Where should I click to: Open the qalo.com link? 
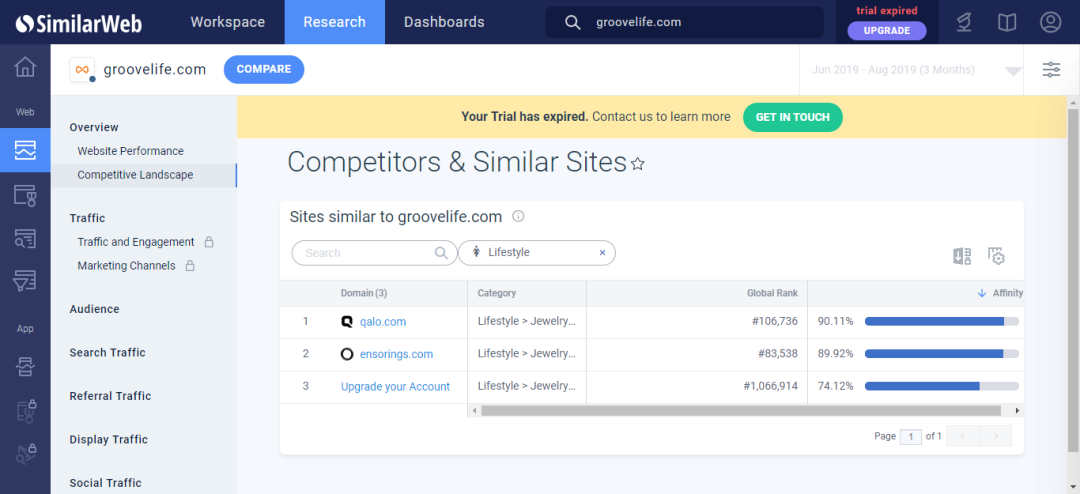click(x=383, y=322)
